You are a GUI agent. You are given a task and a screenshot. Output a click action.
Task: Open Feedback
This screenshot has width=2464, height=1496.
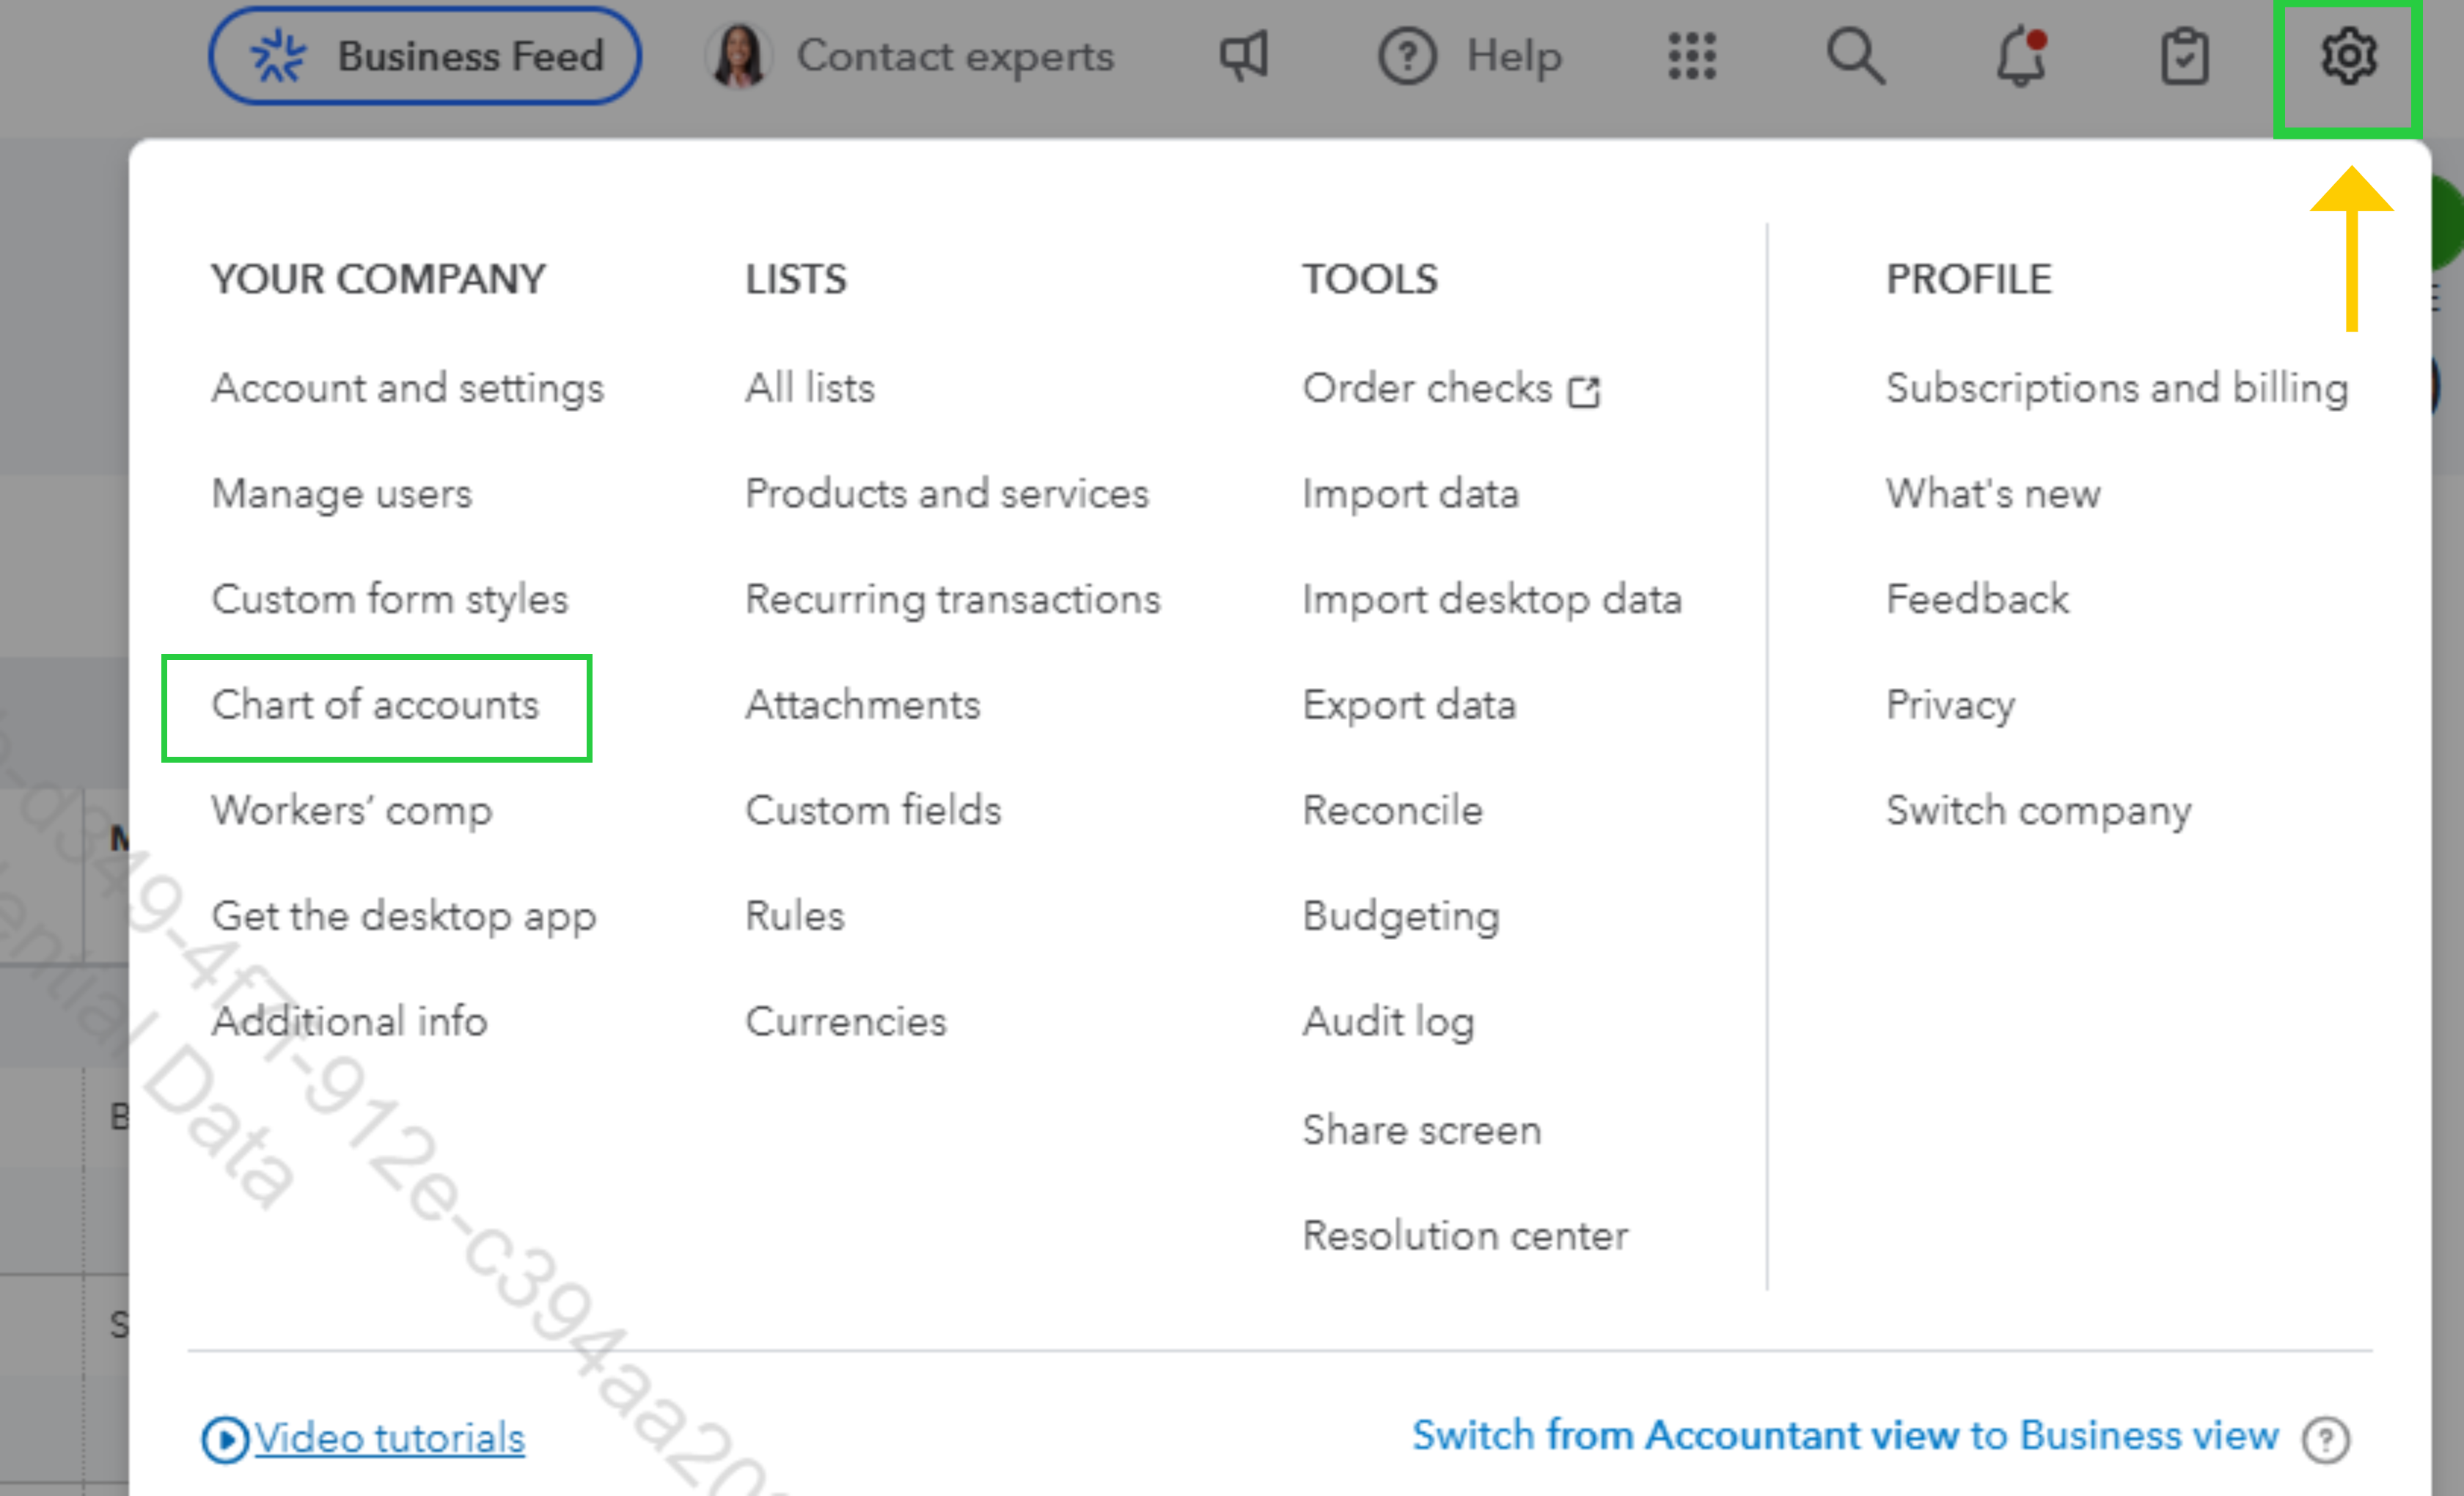coord(1977,599)
